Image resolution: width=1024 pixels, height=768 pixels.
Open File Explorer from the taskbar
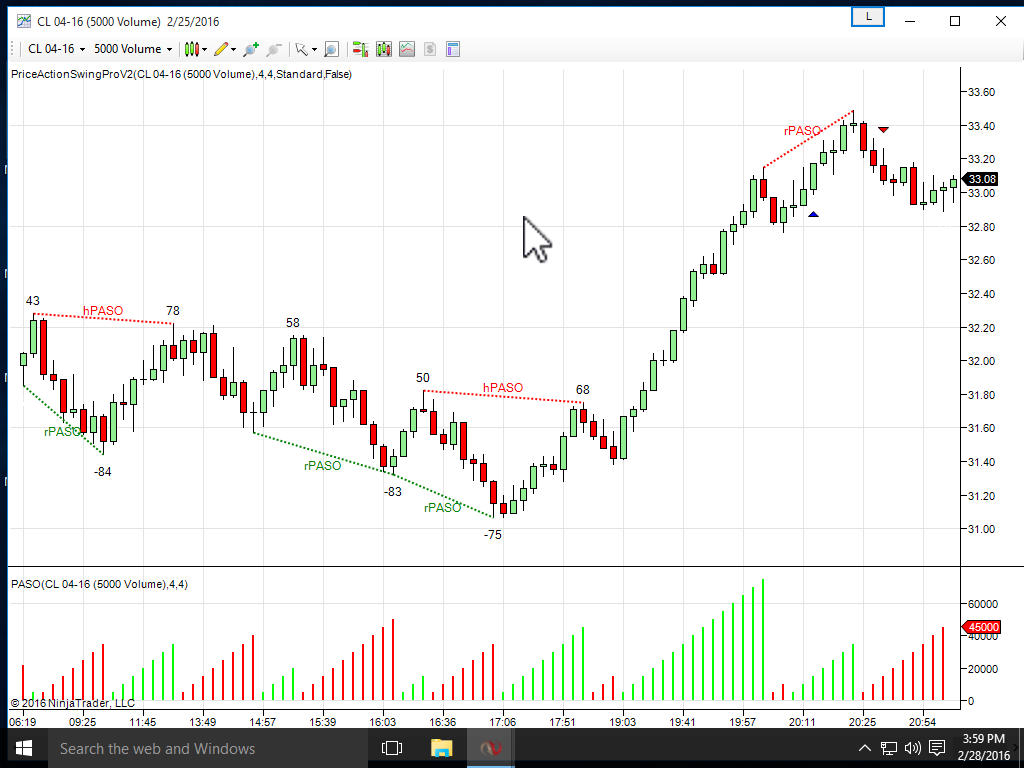click(441, 748)
